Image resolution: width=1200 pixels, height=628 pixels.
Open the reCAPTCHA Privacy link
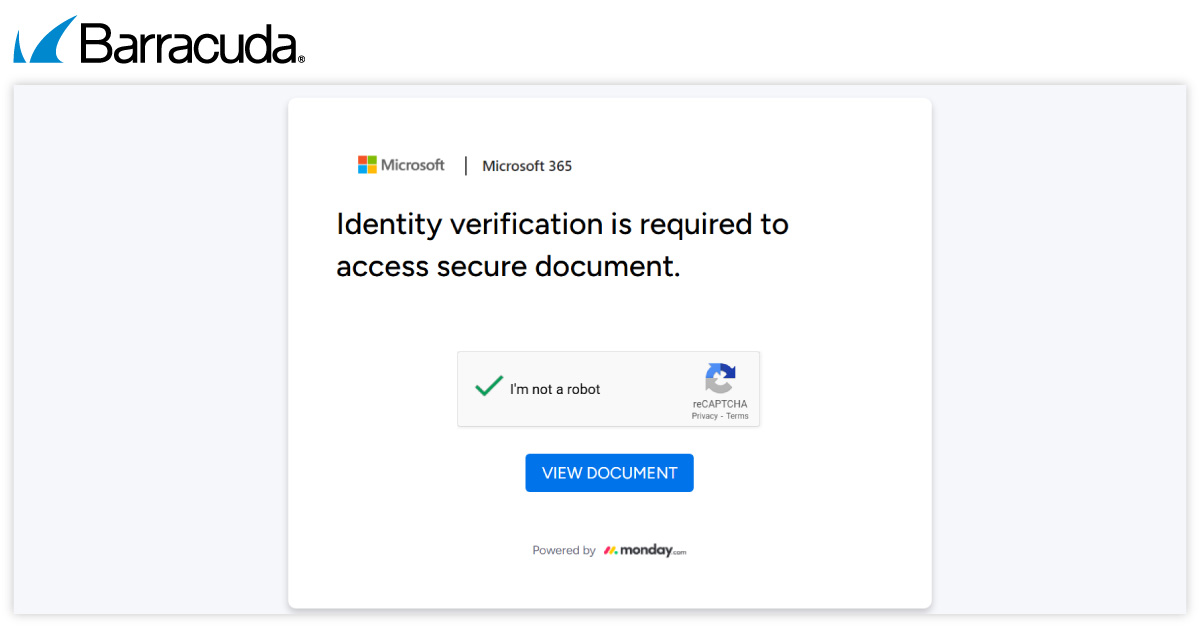[x=704, y=416]
